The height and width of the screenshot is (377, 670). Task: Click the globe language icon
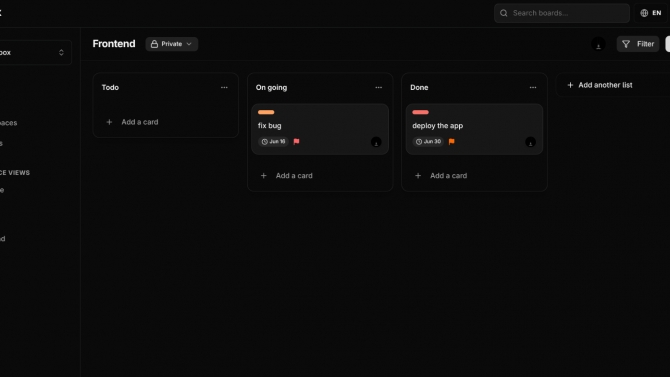[644, 13]
